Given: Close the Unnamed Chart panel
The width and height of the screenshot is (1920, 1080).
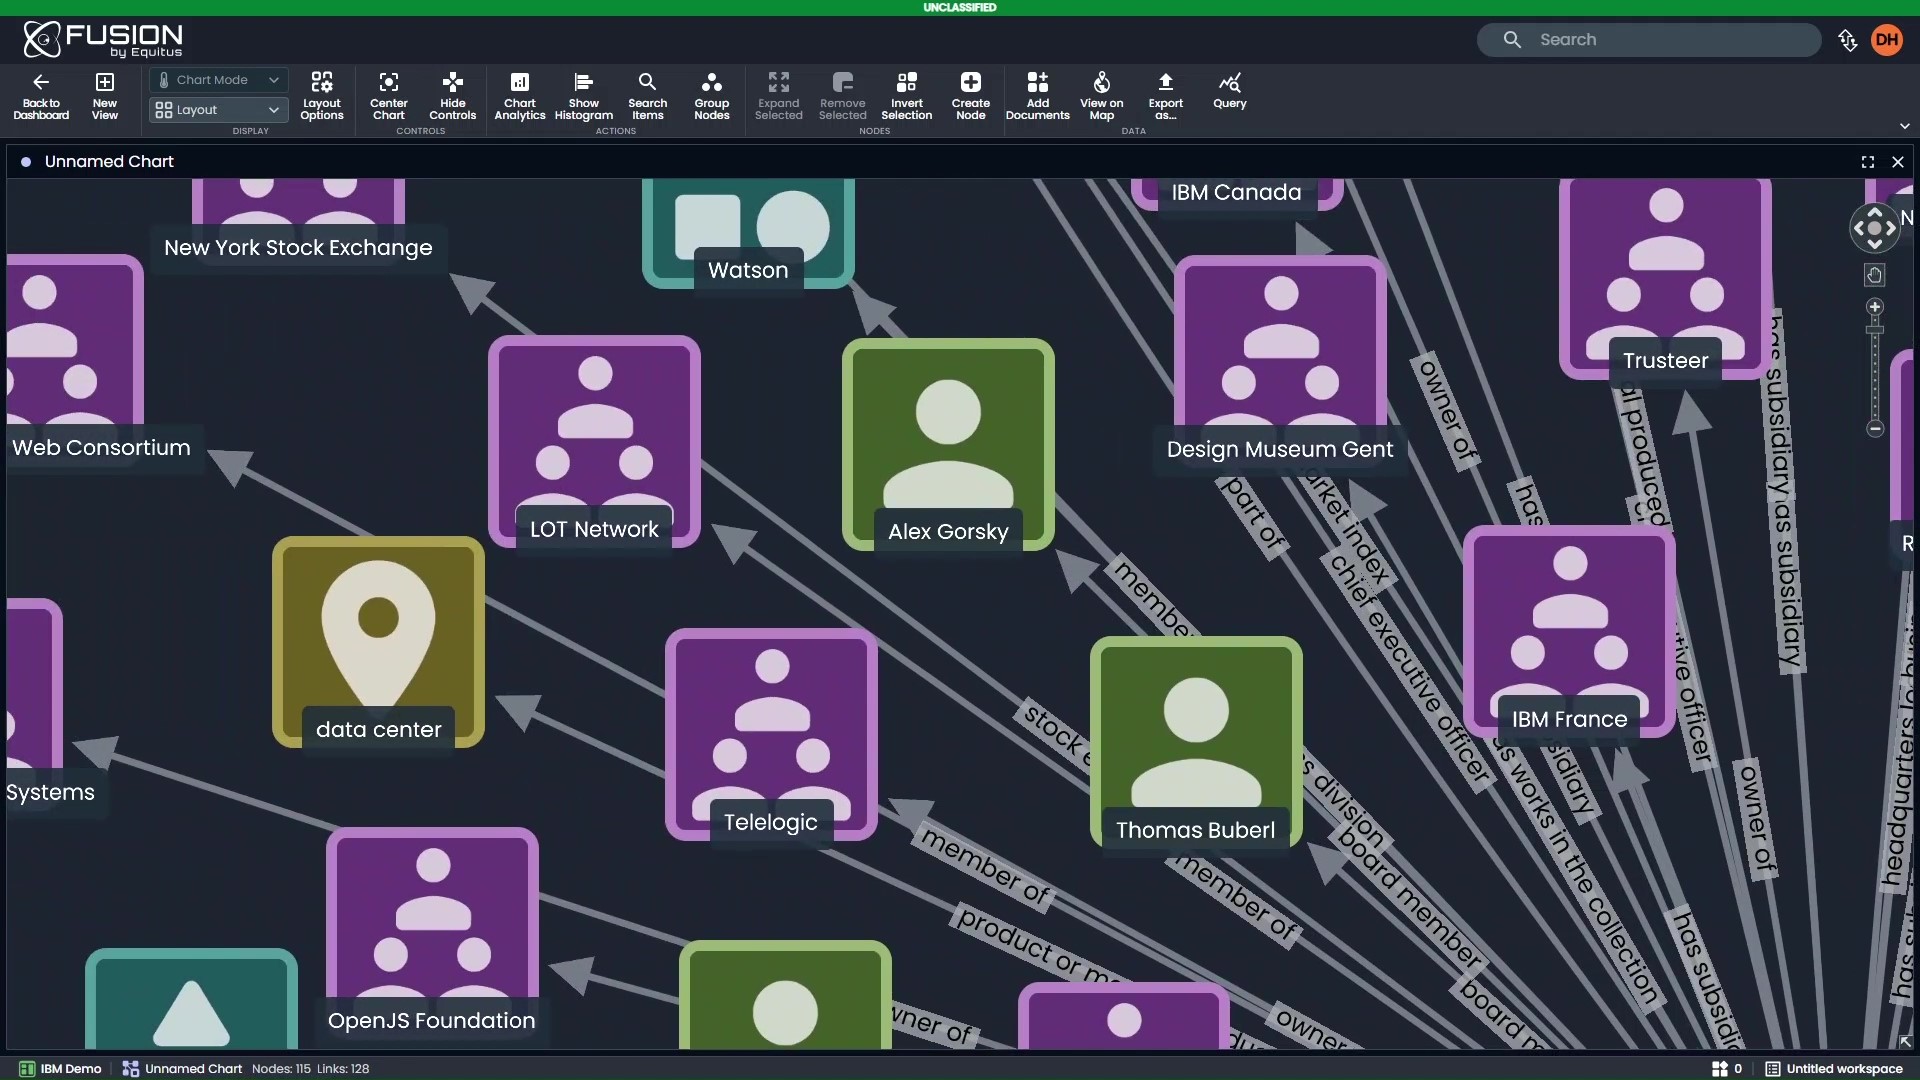Looking at the screenshot, I should point(1898,162).
